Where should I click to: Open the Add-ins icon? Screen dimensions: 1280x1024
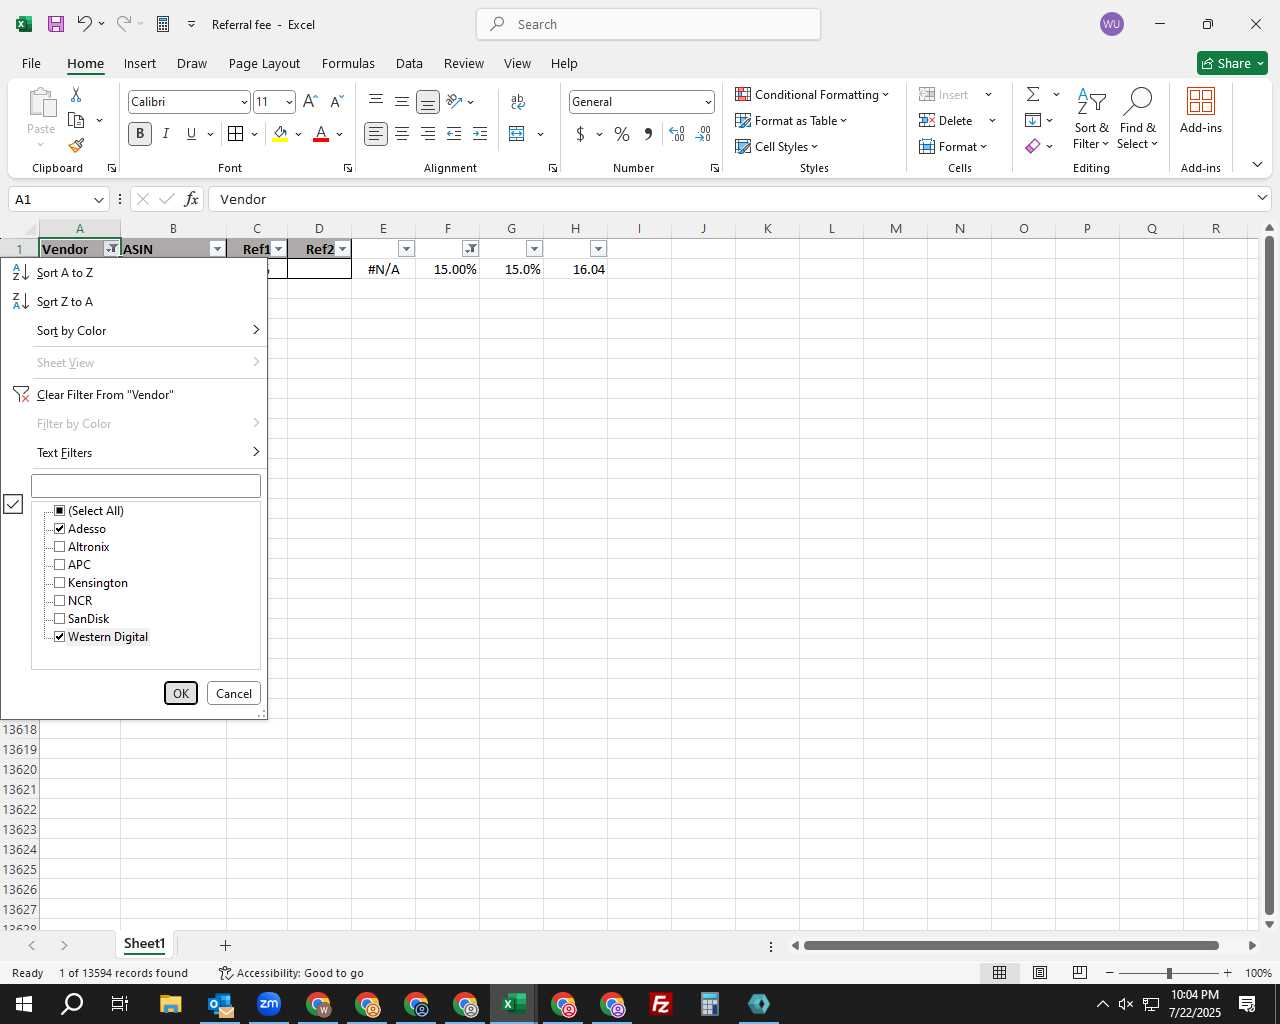(1200, 110)
